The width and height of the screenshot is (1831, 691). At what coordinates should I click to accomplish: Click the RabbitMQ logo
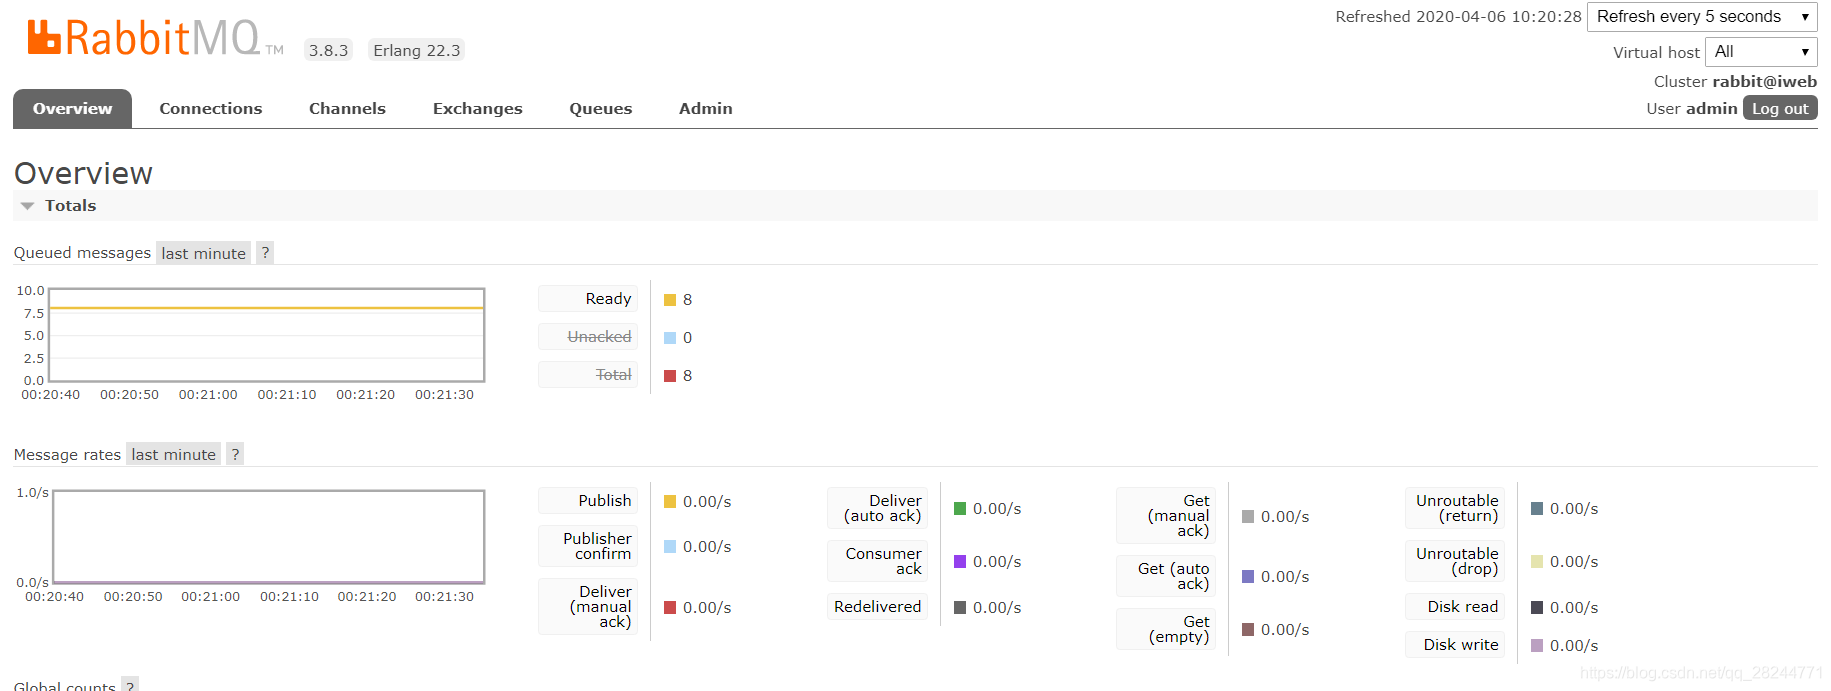click(155, 38)
